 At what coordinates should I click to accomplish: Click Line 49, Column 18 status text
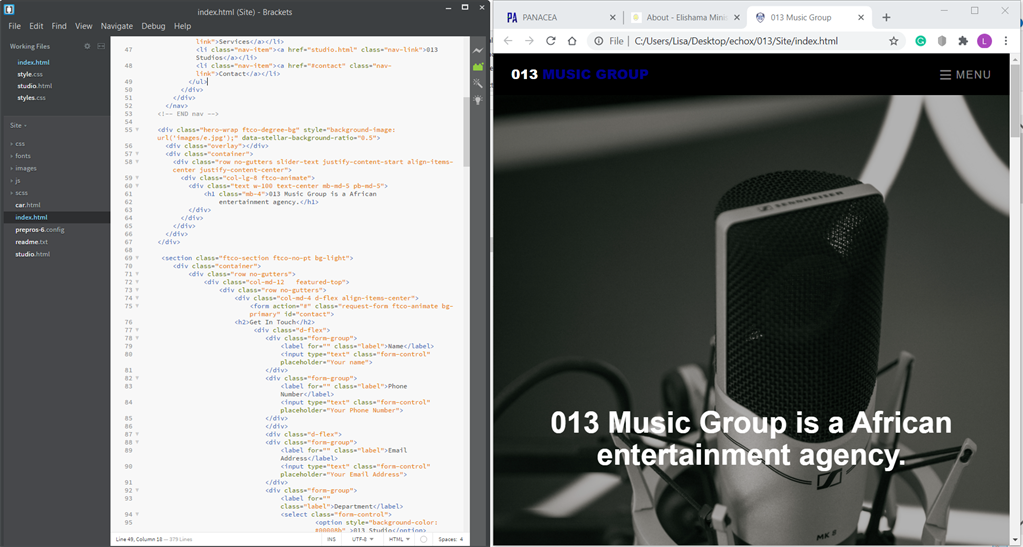pyautogui.click(x=138, y=539)
